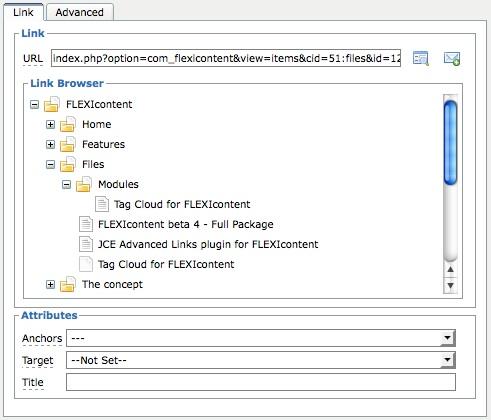Click the Anchors label
The image size is (491, 420).
point(42,338)
